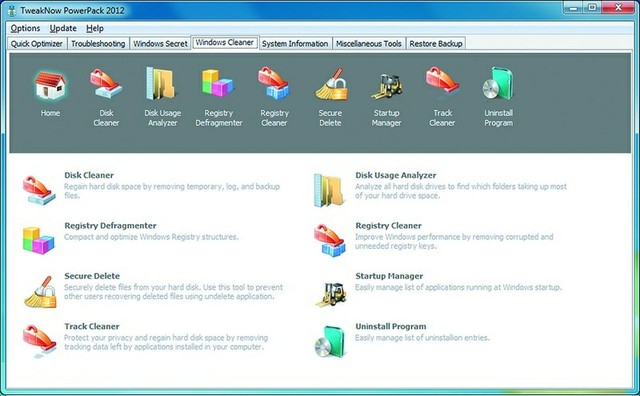The image size is (640, 396).
Task: Go to the Windows Secret tab
Action: tap(160, 44)
